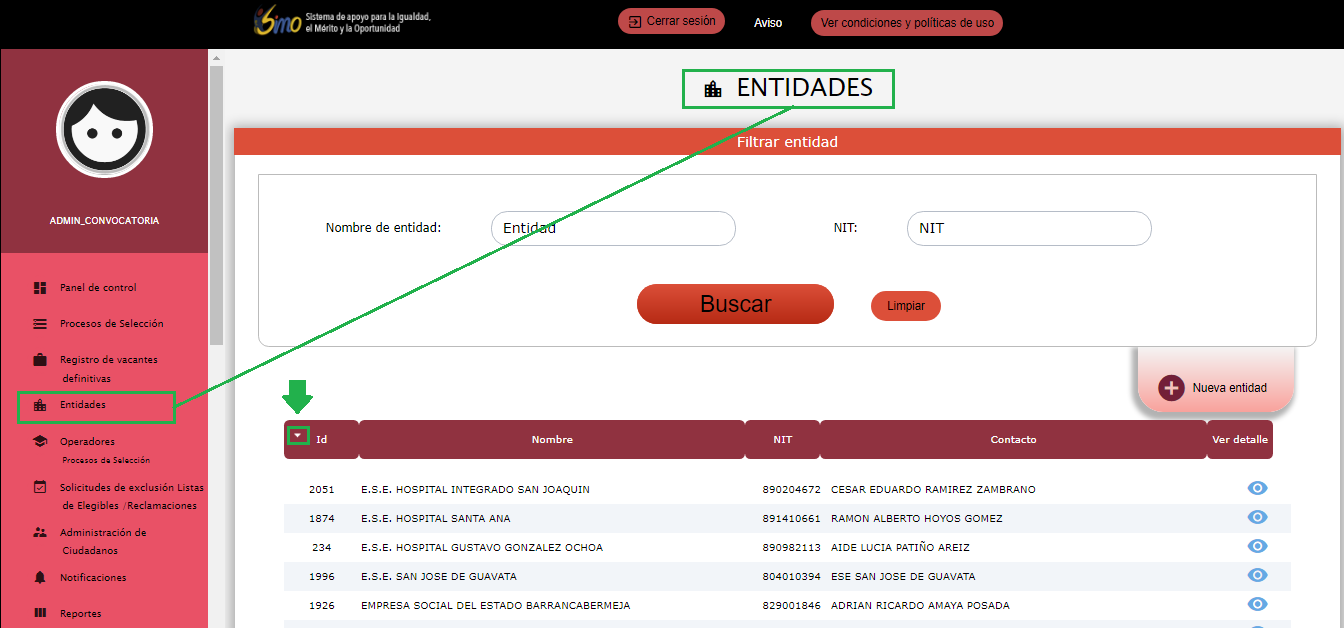Sort the table by Nombre column header
1344x629 pixels.
tap(552, 440)
